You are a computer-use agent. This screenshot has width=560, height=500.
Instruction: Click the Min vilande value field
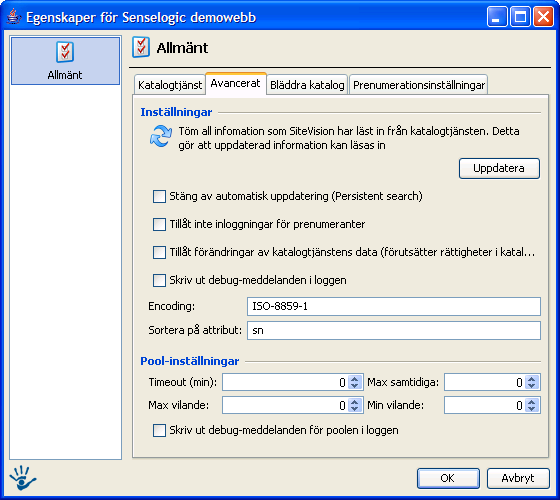click(485, 405)
